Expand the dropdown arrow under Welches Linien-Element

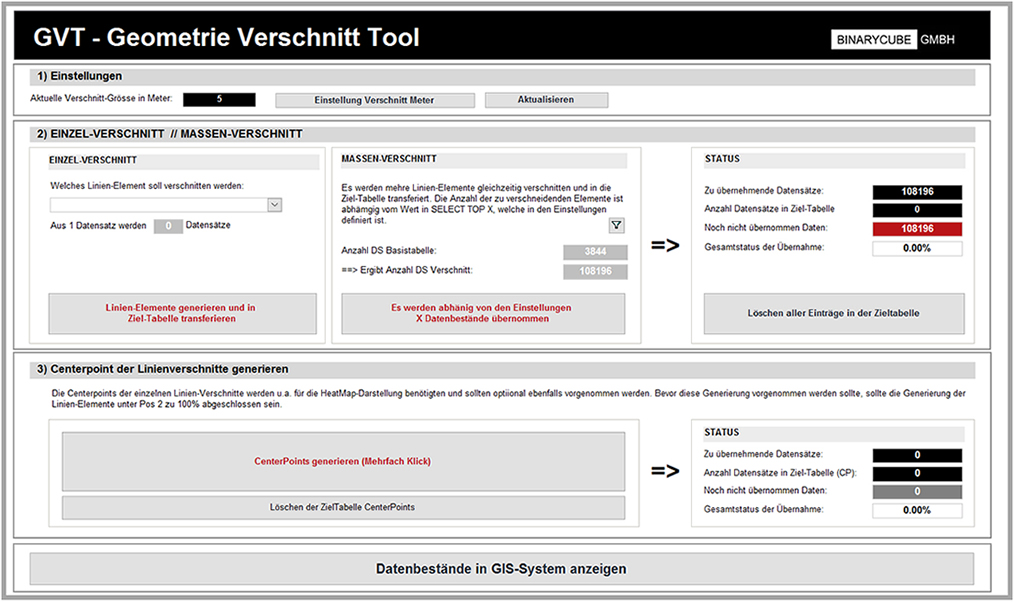tap(274, 204)
